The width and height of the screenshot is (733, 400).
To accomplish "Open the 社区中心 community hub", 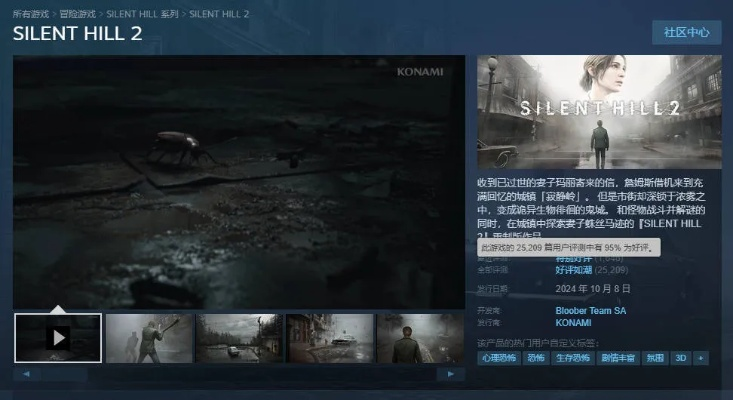I will click(x=686, y=32).
